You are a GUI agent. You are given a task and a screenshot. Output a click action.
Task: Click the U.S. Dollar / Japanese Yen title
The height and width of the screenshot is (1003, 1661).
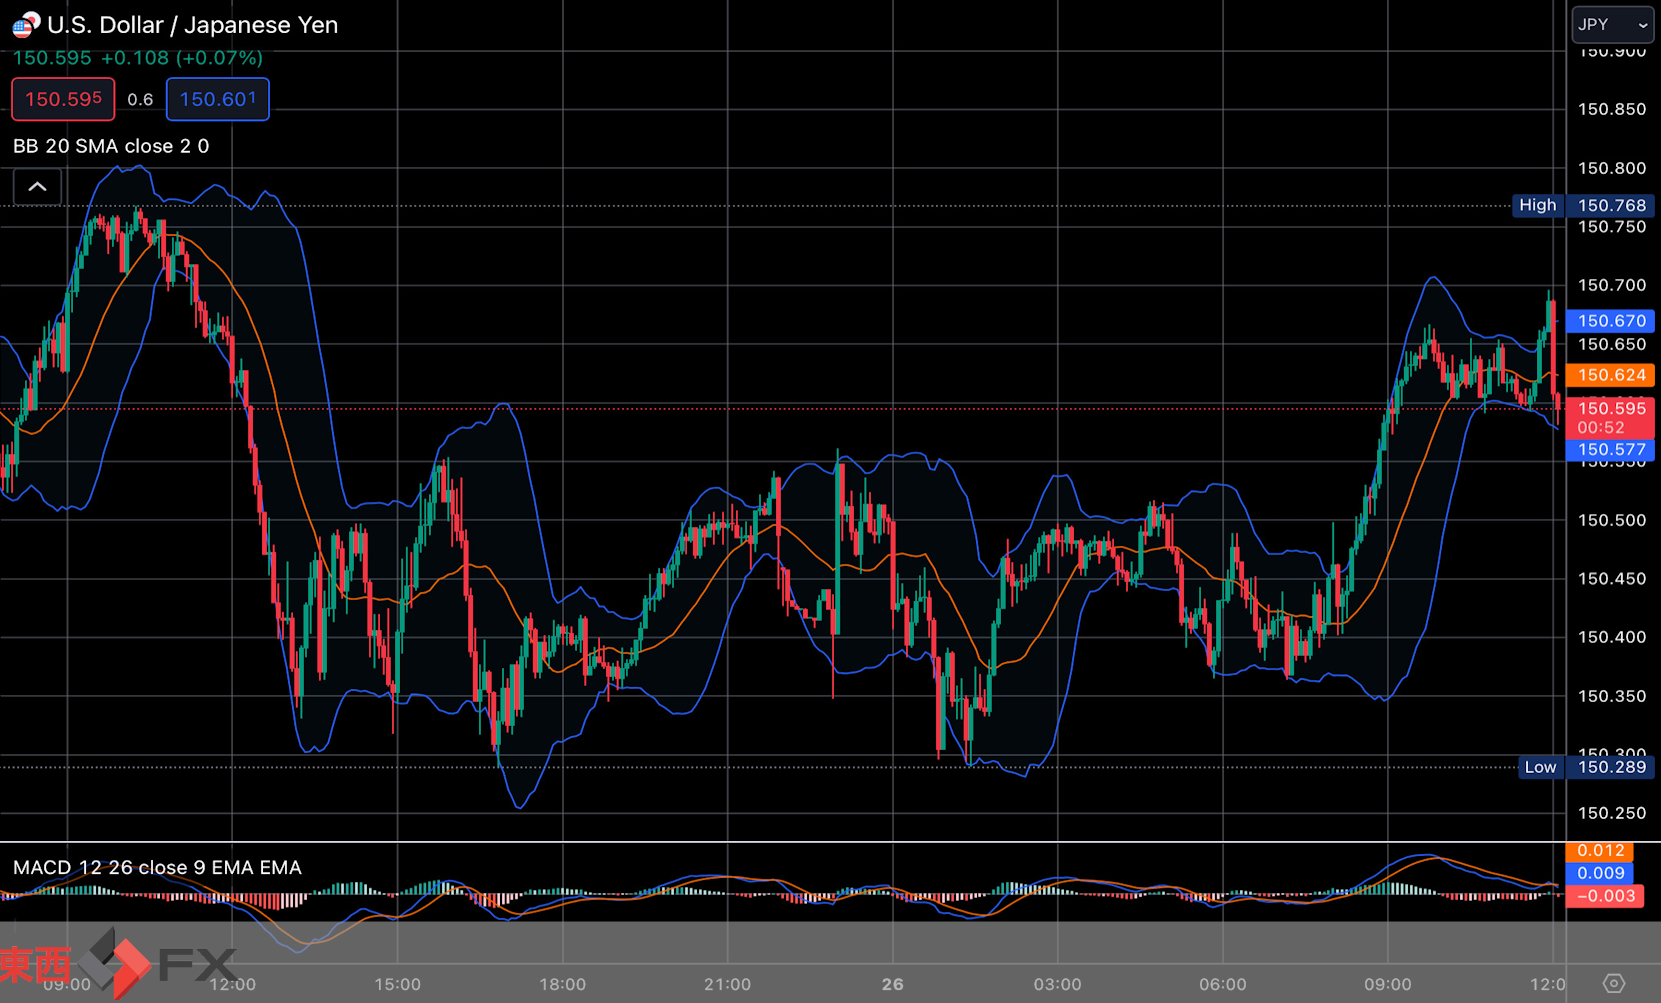pyautogui.click(x=193, y=25)
